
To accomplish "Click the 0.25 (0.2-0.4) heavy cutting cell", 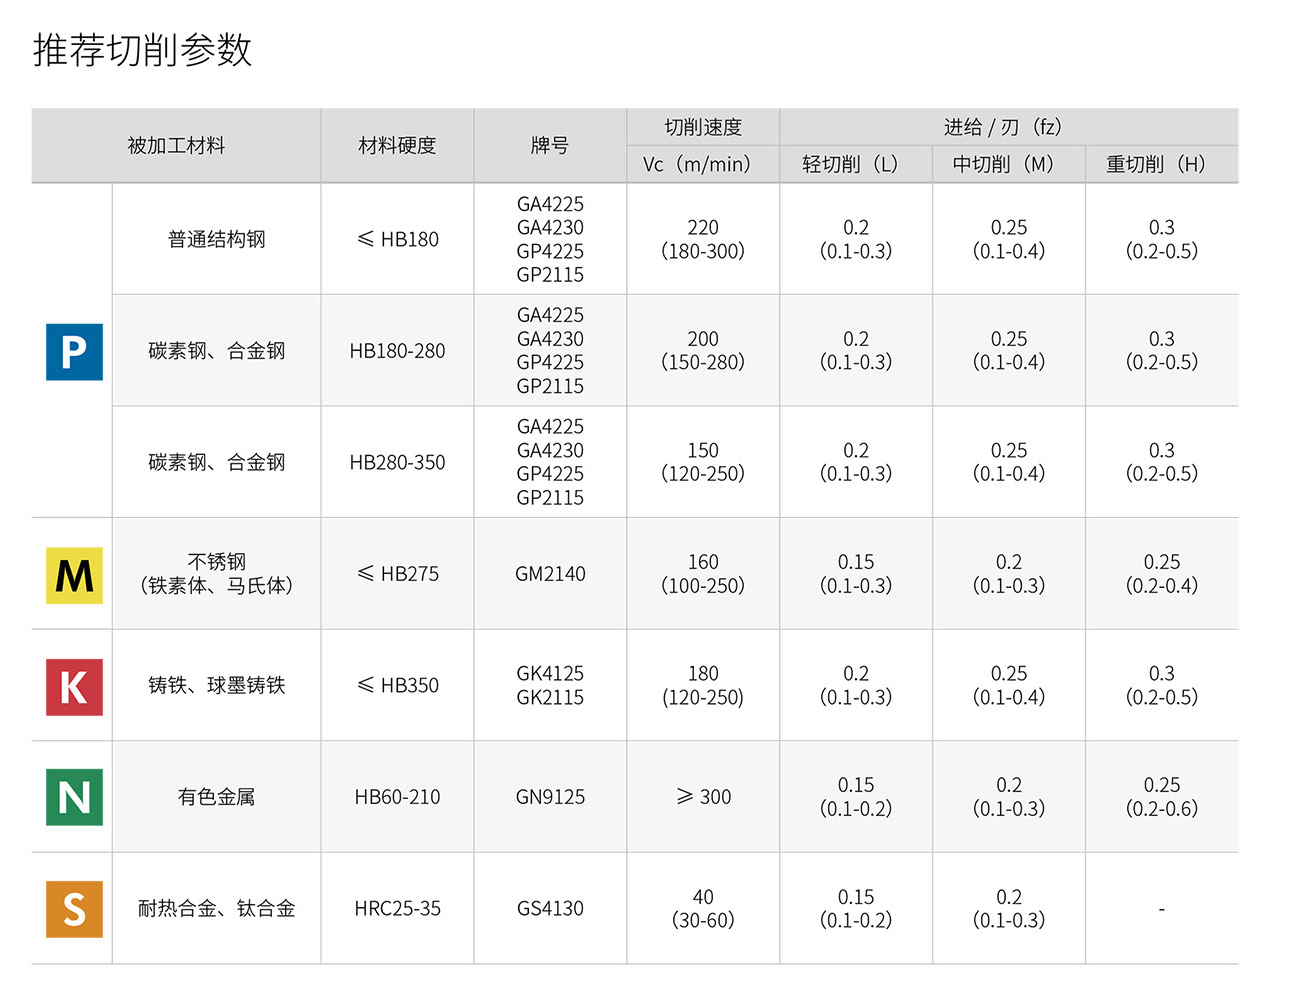I will pos(1162,574).
